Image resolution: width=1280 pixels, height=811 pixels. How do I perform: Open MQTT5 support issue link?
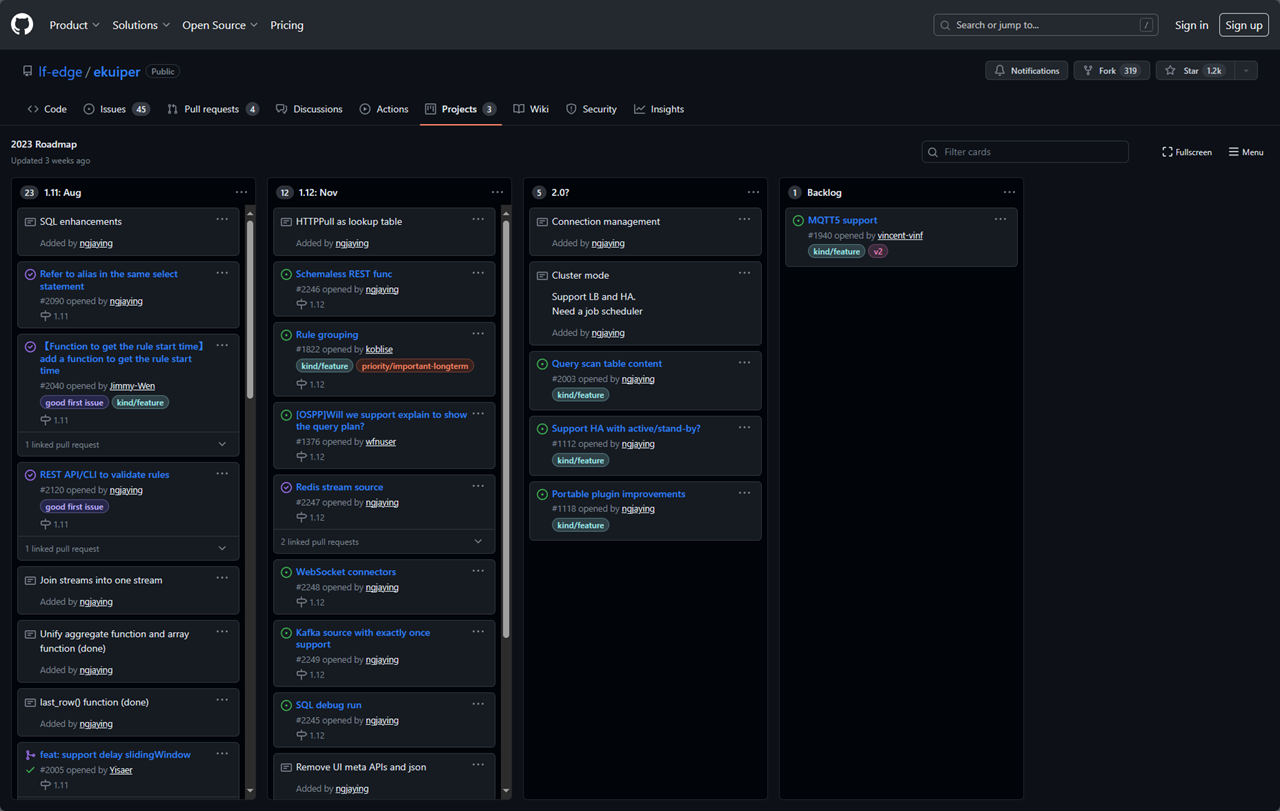843,220
